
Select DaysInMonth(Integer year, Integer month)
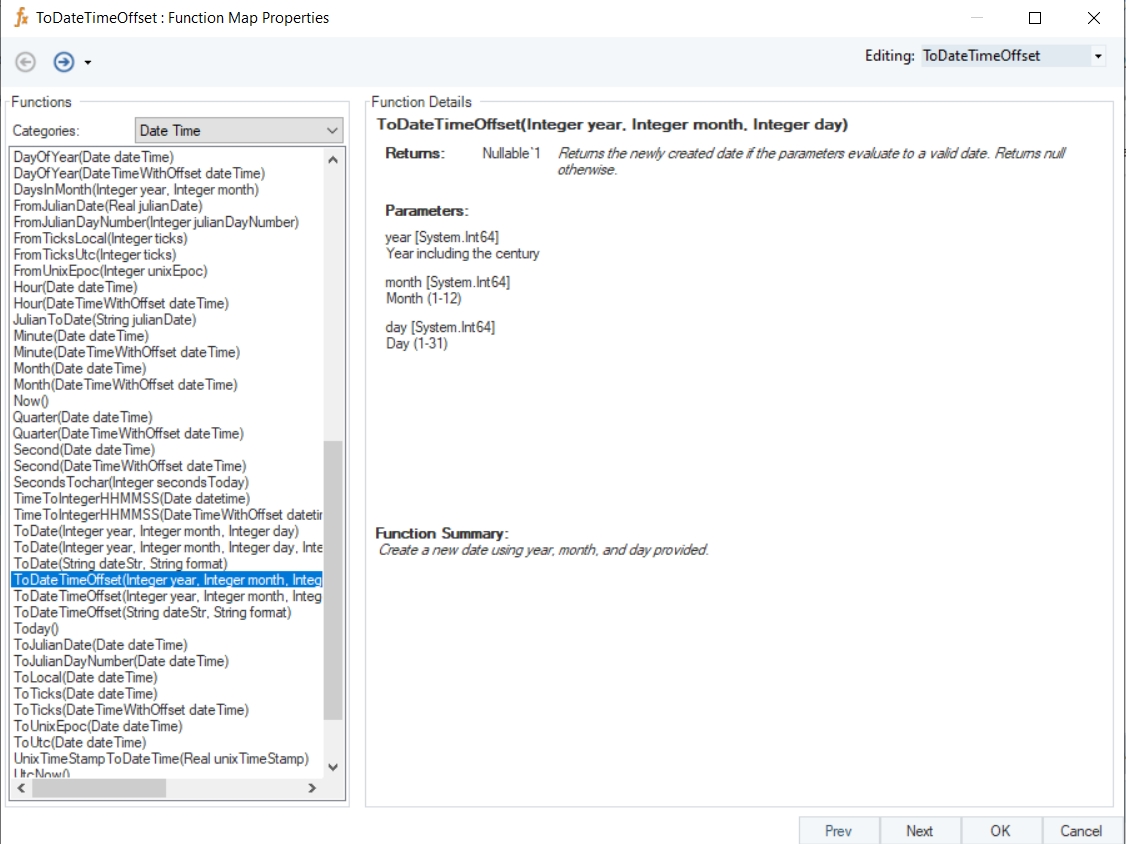pos(136,190)
